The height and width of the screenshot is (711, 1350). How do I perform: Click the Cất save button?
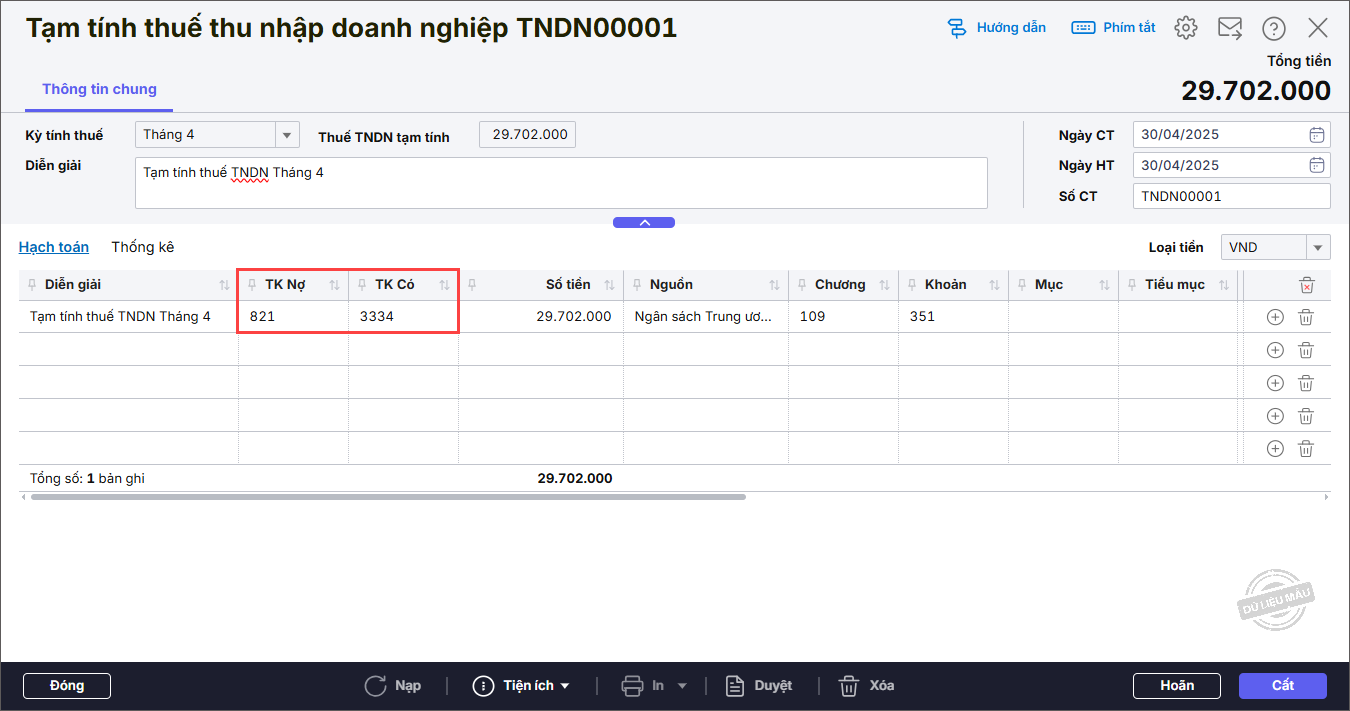click(1282, 686)
